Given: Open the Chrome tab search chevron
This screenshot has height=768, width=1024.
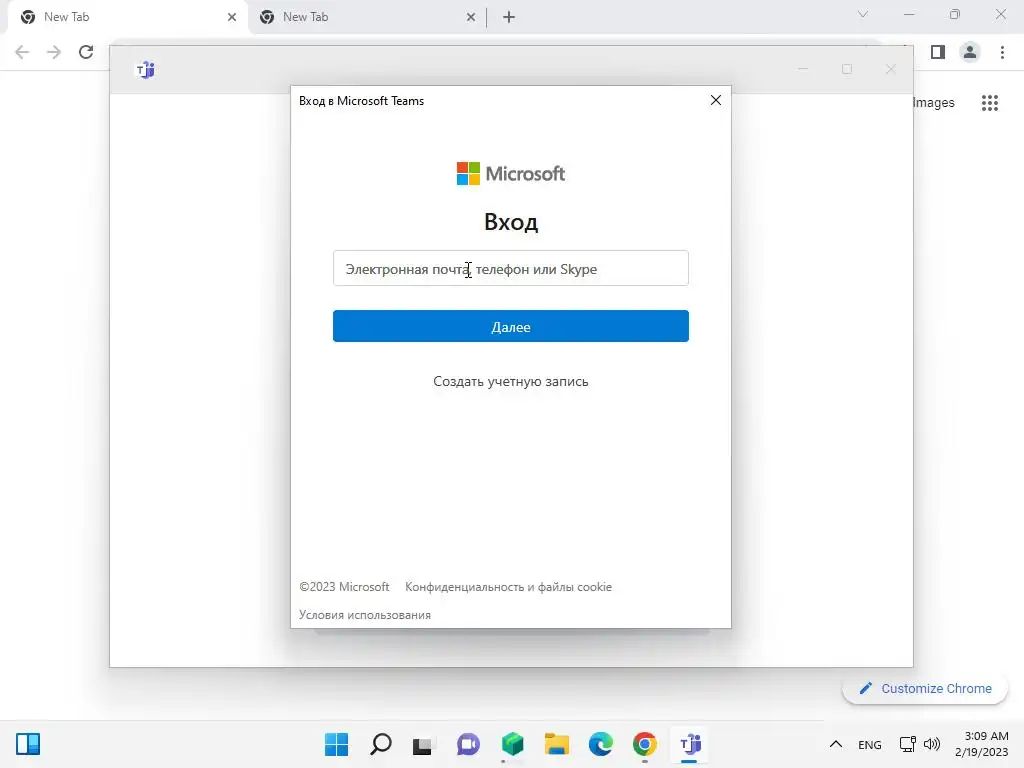Looking at the screenshot, I should coord(863,14).
